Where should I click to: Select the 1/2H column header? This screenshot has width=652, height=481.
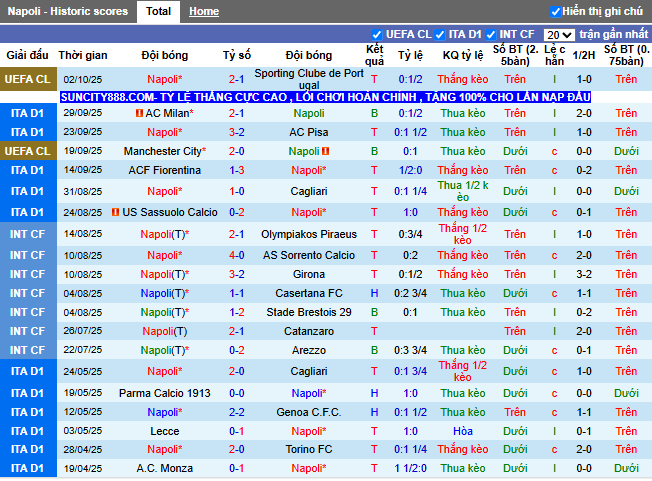coord(584,55)
